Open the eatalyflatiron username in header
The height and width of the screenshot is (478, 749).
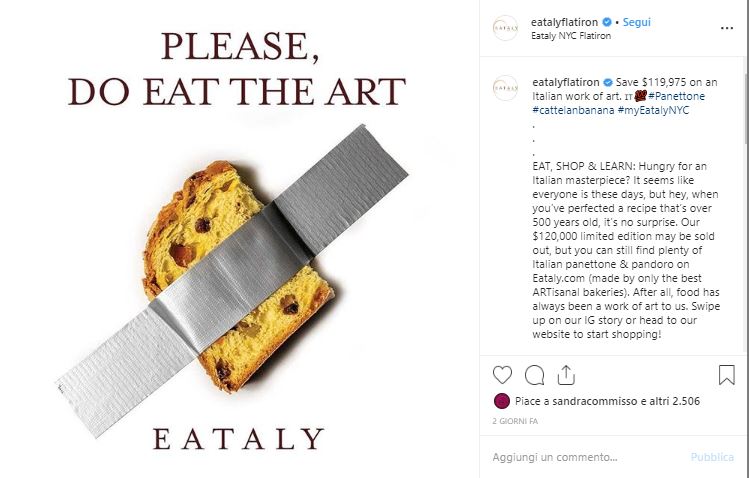pos(564,22)
